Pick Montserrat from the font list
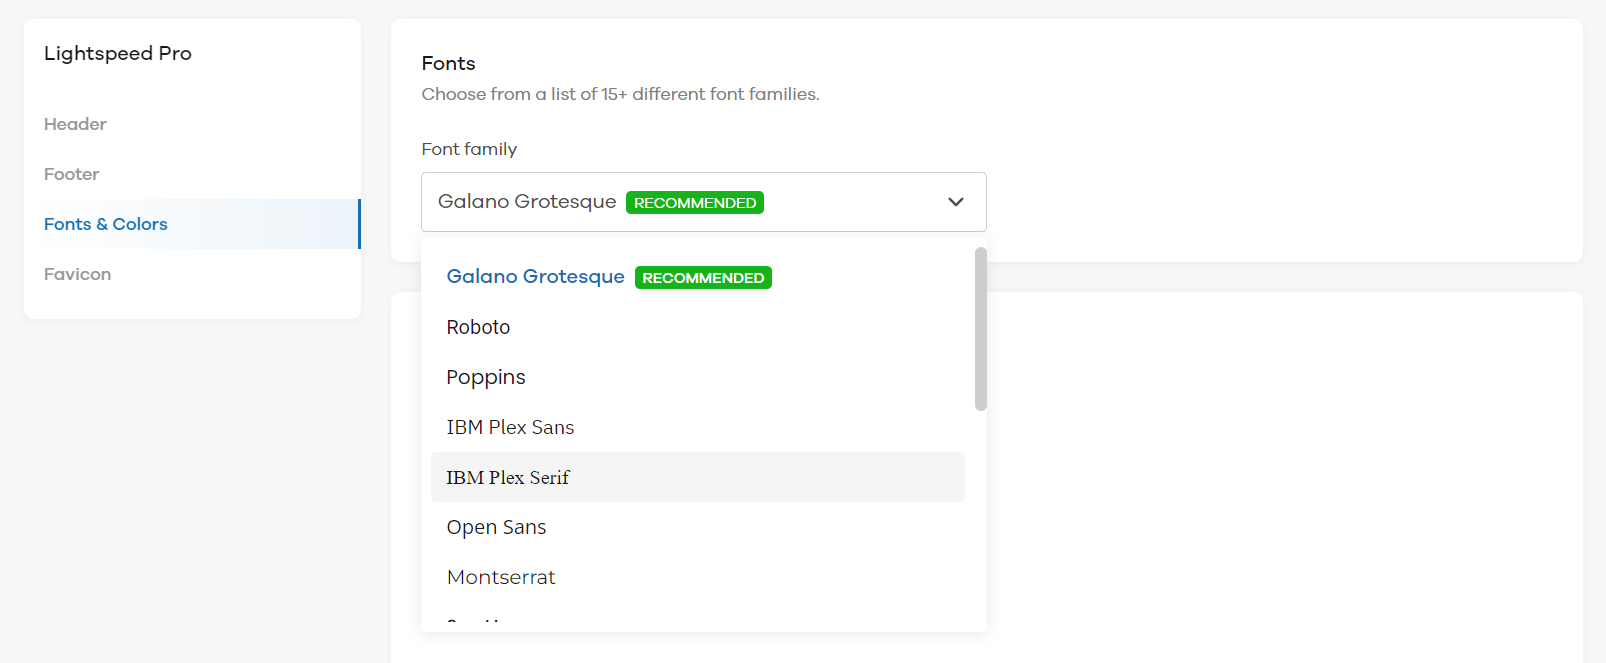The width and height of the screenshot is (1606, 663). [x=698, y=577]
